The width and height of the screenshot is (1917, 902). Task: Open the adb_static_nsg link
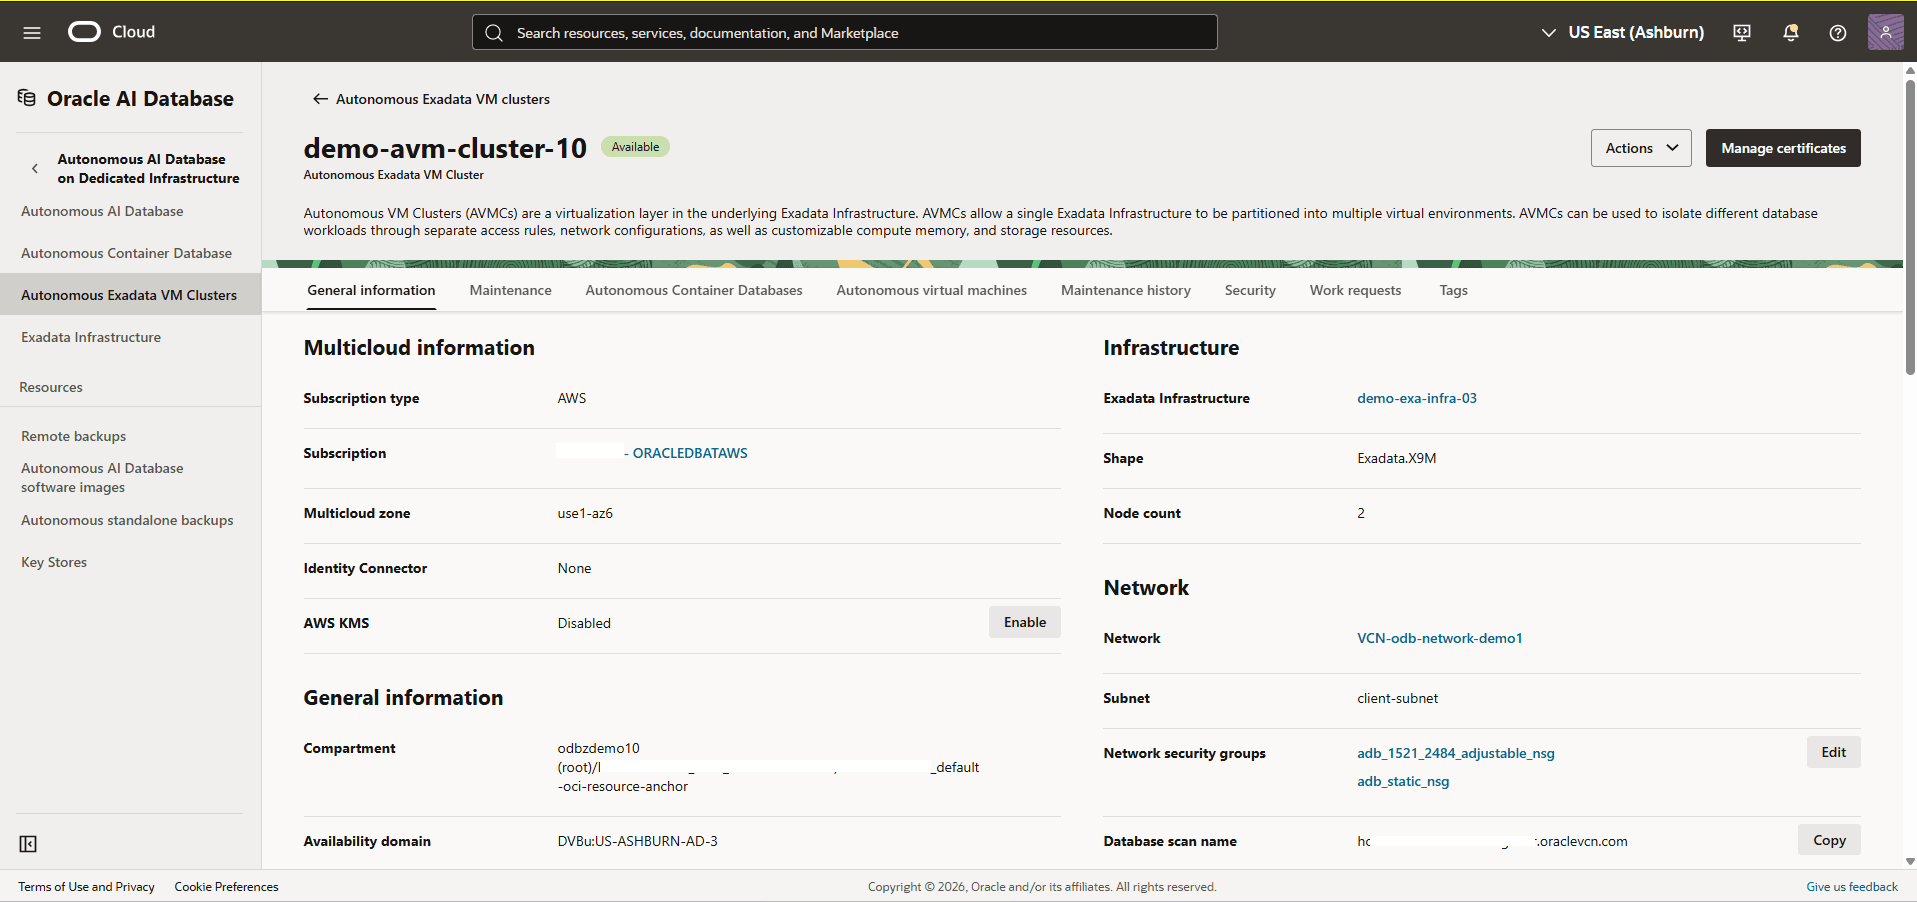click(x=1402, y=781)
